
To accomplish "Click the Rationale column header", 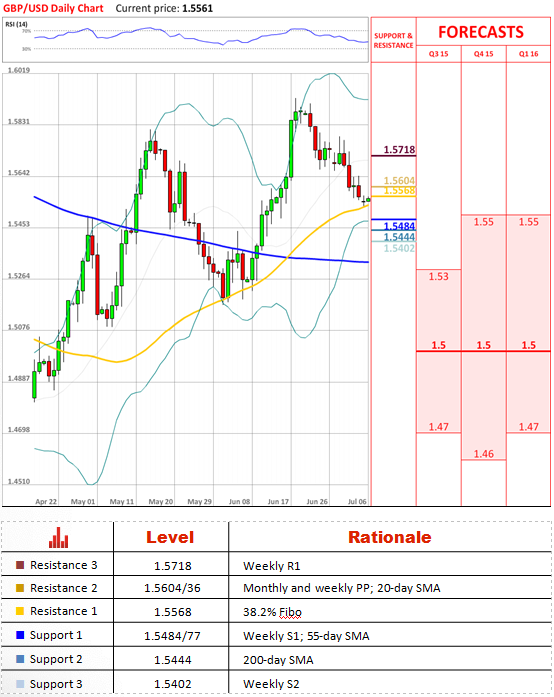I will point(389,537).
